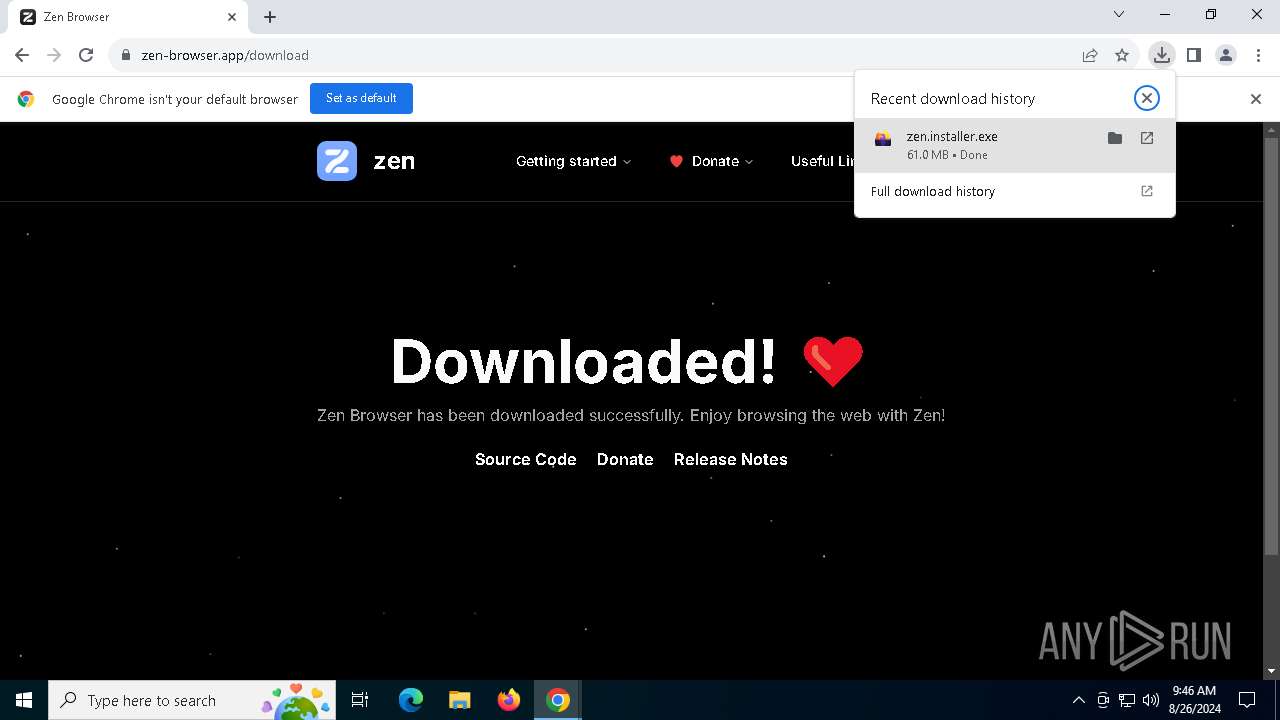Toggle the Chrome side panel icon
Screen dimensions: 1280x720
click(x=1193, y=55)
